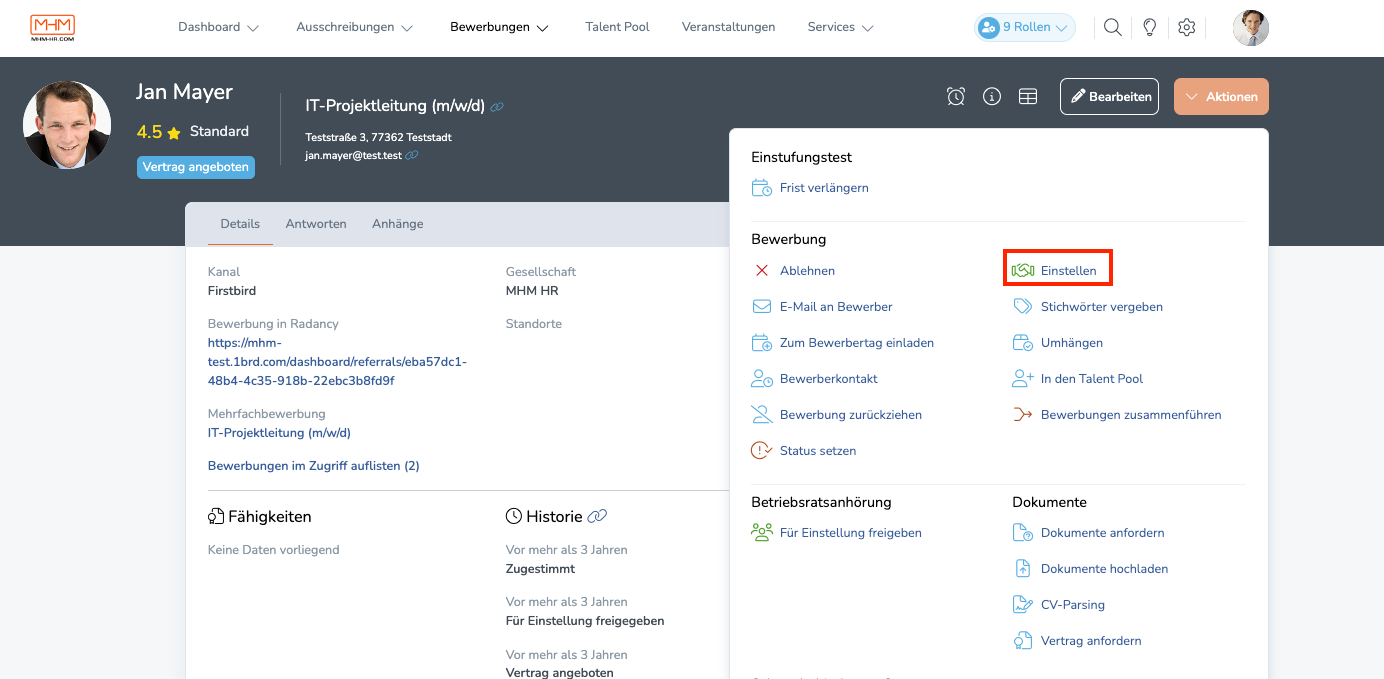
Task: Click the Vertrag angeboten status badge
Action: (x=196, y=167)
